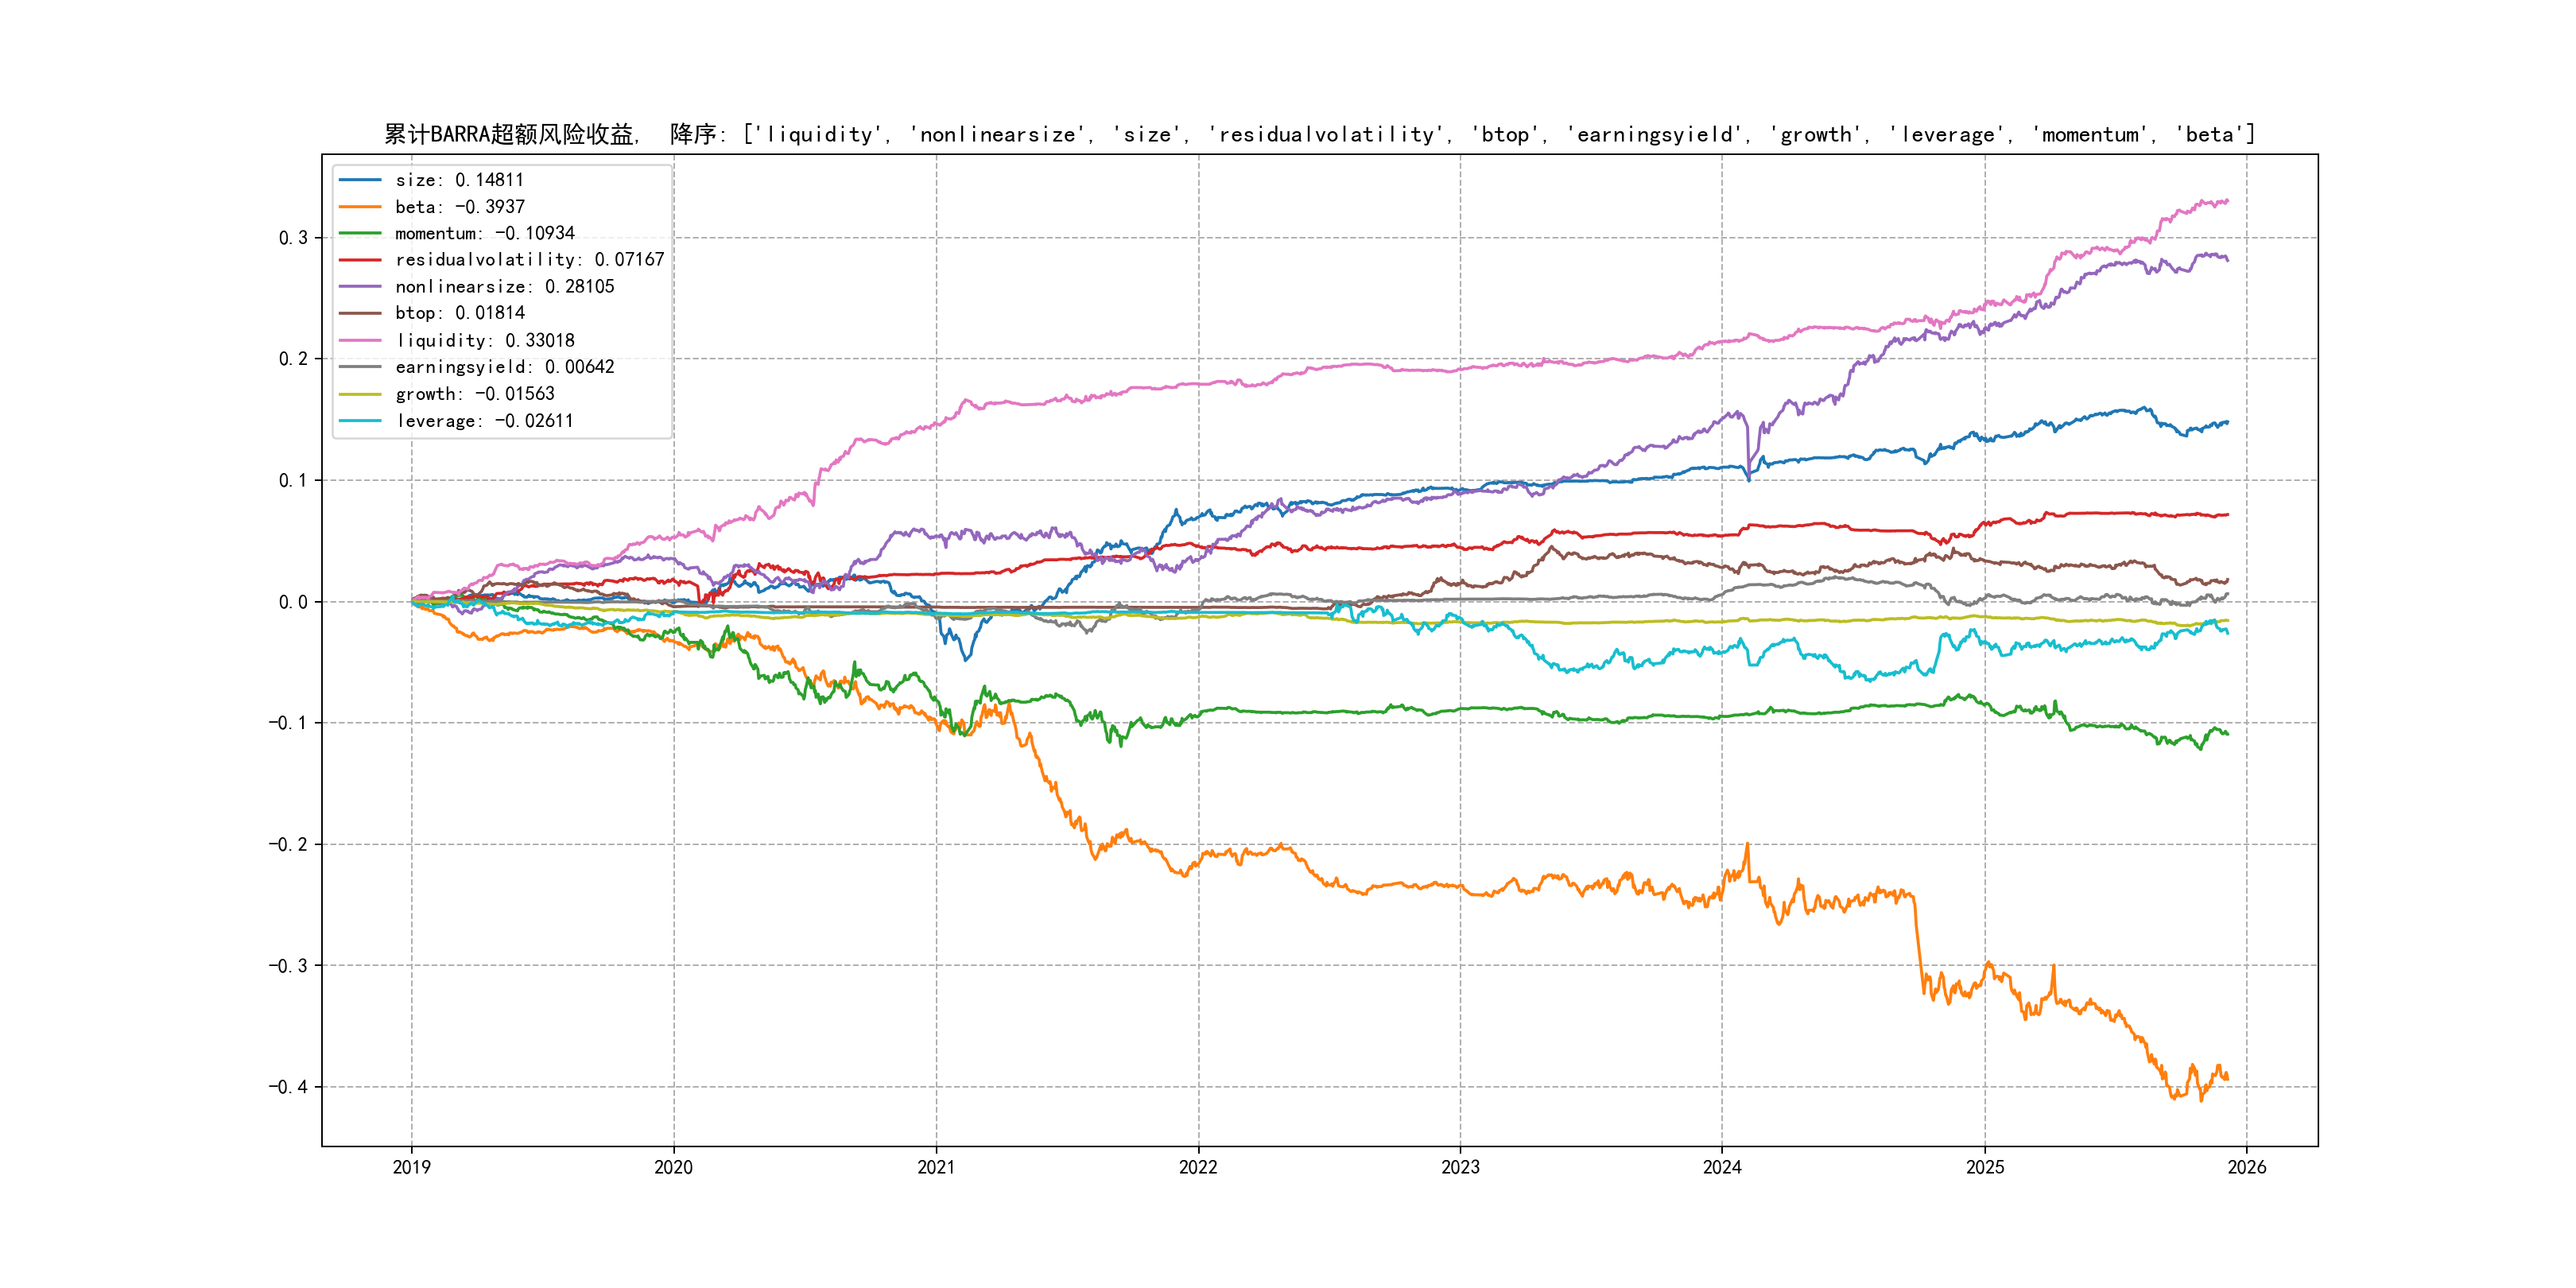
Task: Click the chart title text
Action: 1319,134
